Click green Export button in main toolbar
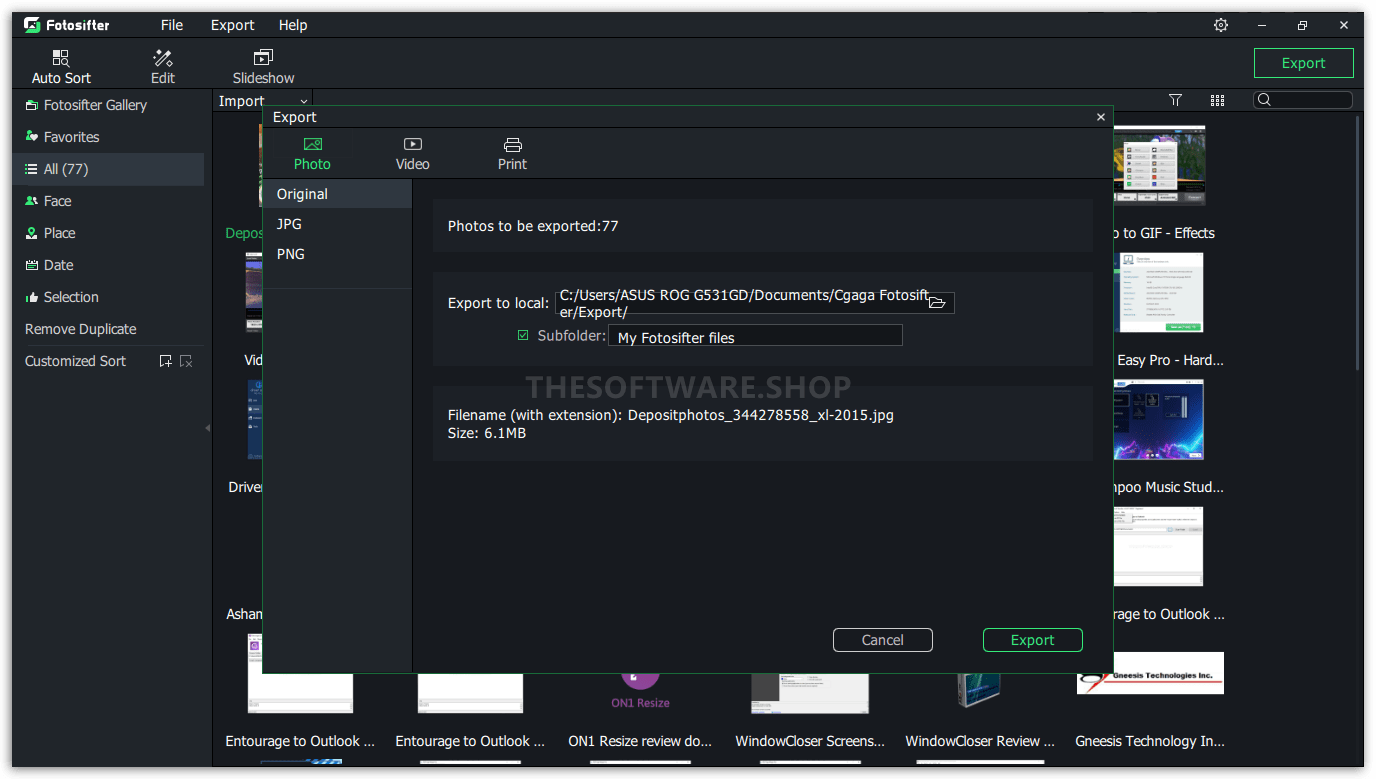 click(1304, 63)
